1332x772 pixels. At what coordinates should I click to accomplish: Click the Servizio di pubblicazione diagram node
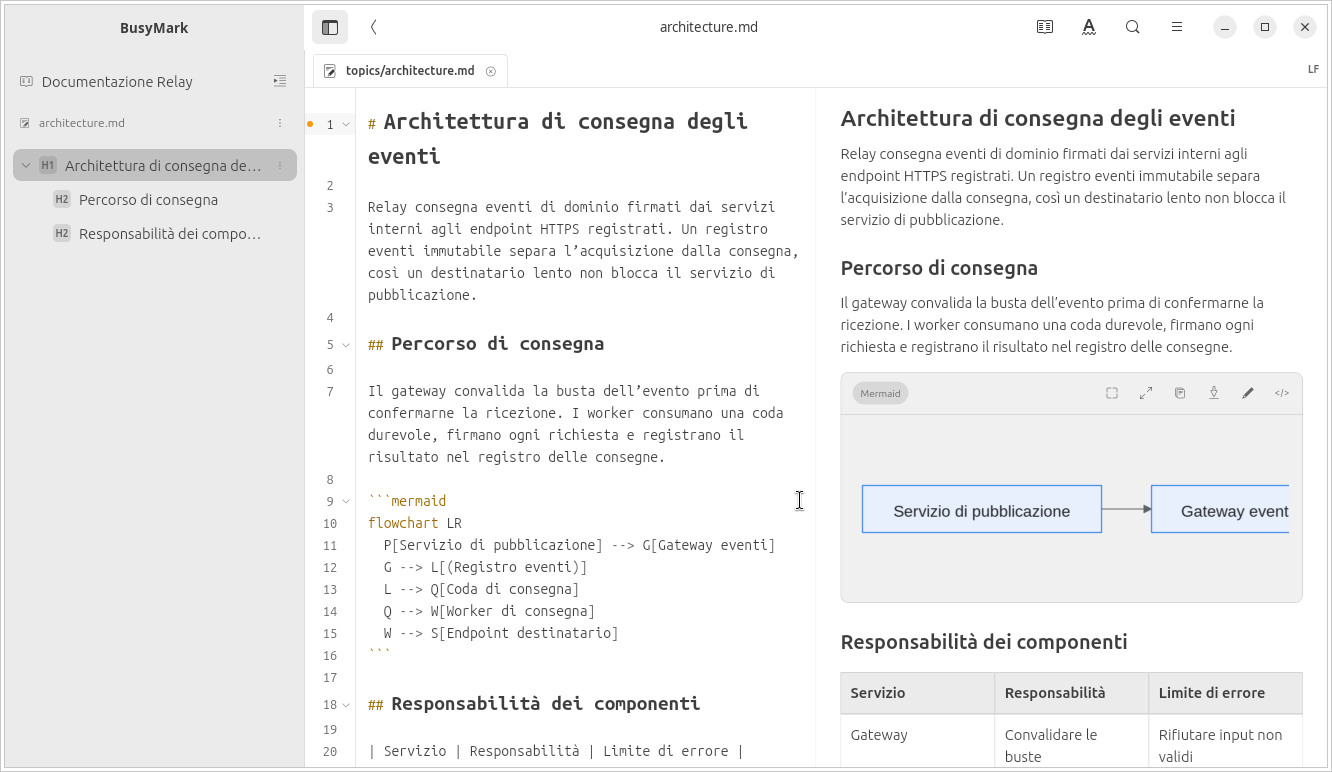(982, 509)
